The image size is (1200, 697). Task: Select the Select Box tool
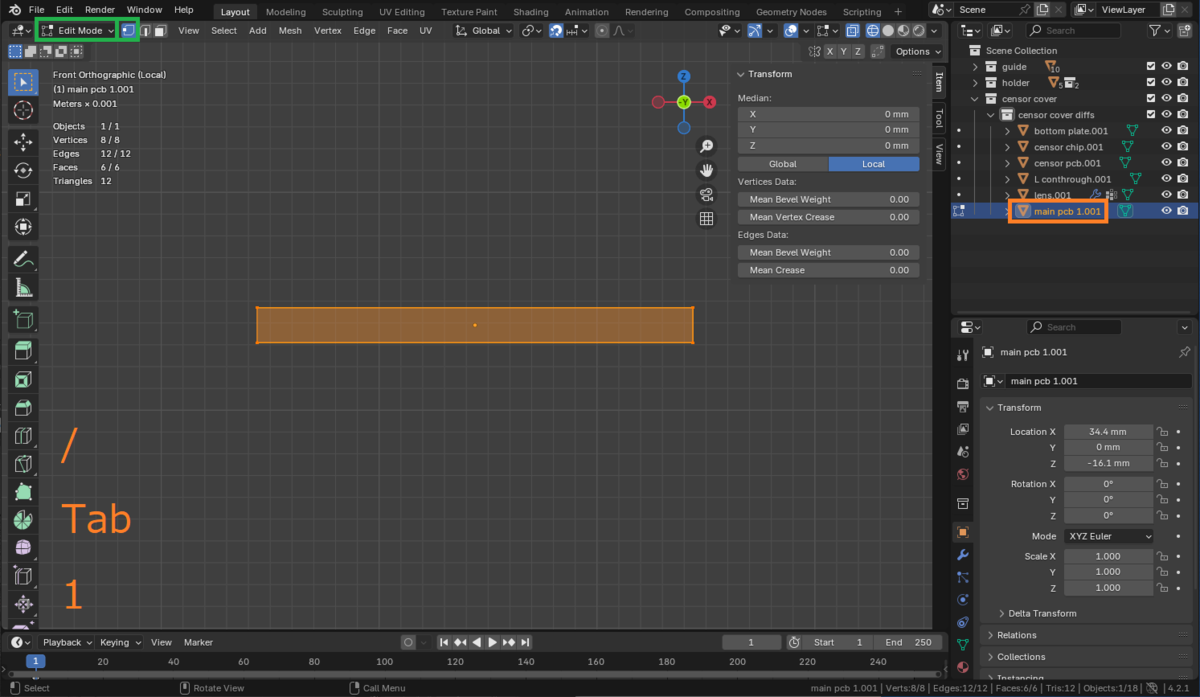click(x=22, y=81)
